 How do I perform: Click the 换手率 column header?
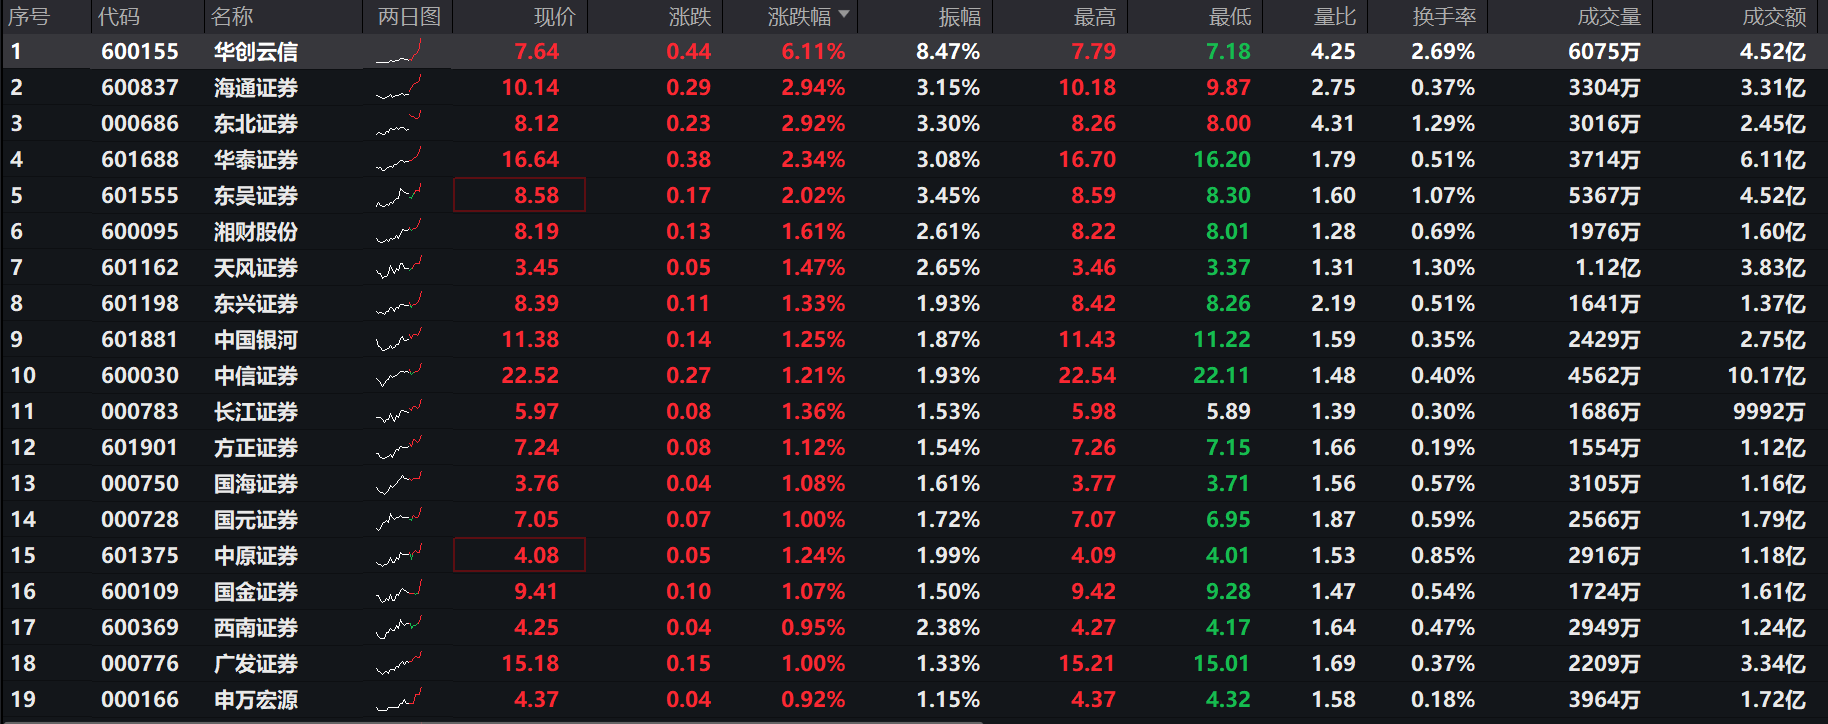[1443, 17]
